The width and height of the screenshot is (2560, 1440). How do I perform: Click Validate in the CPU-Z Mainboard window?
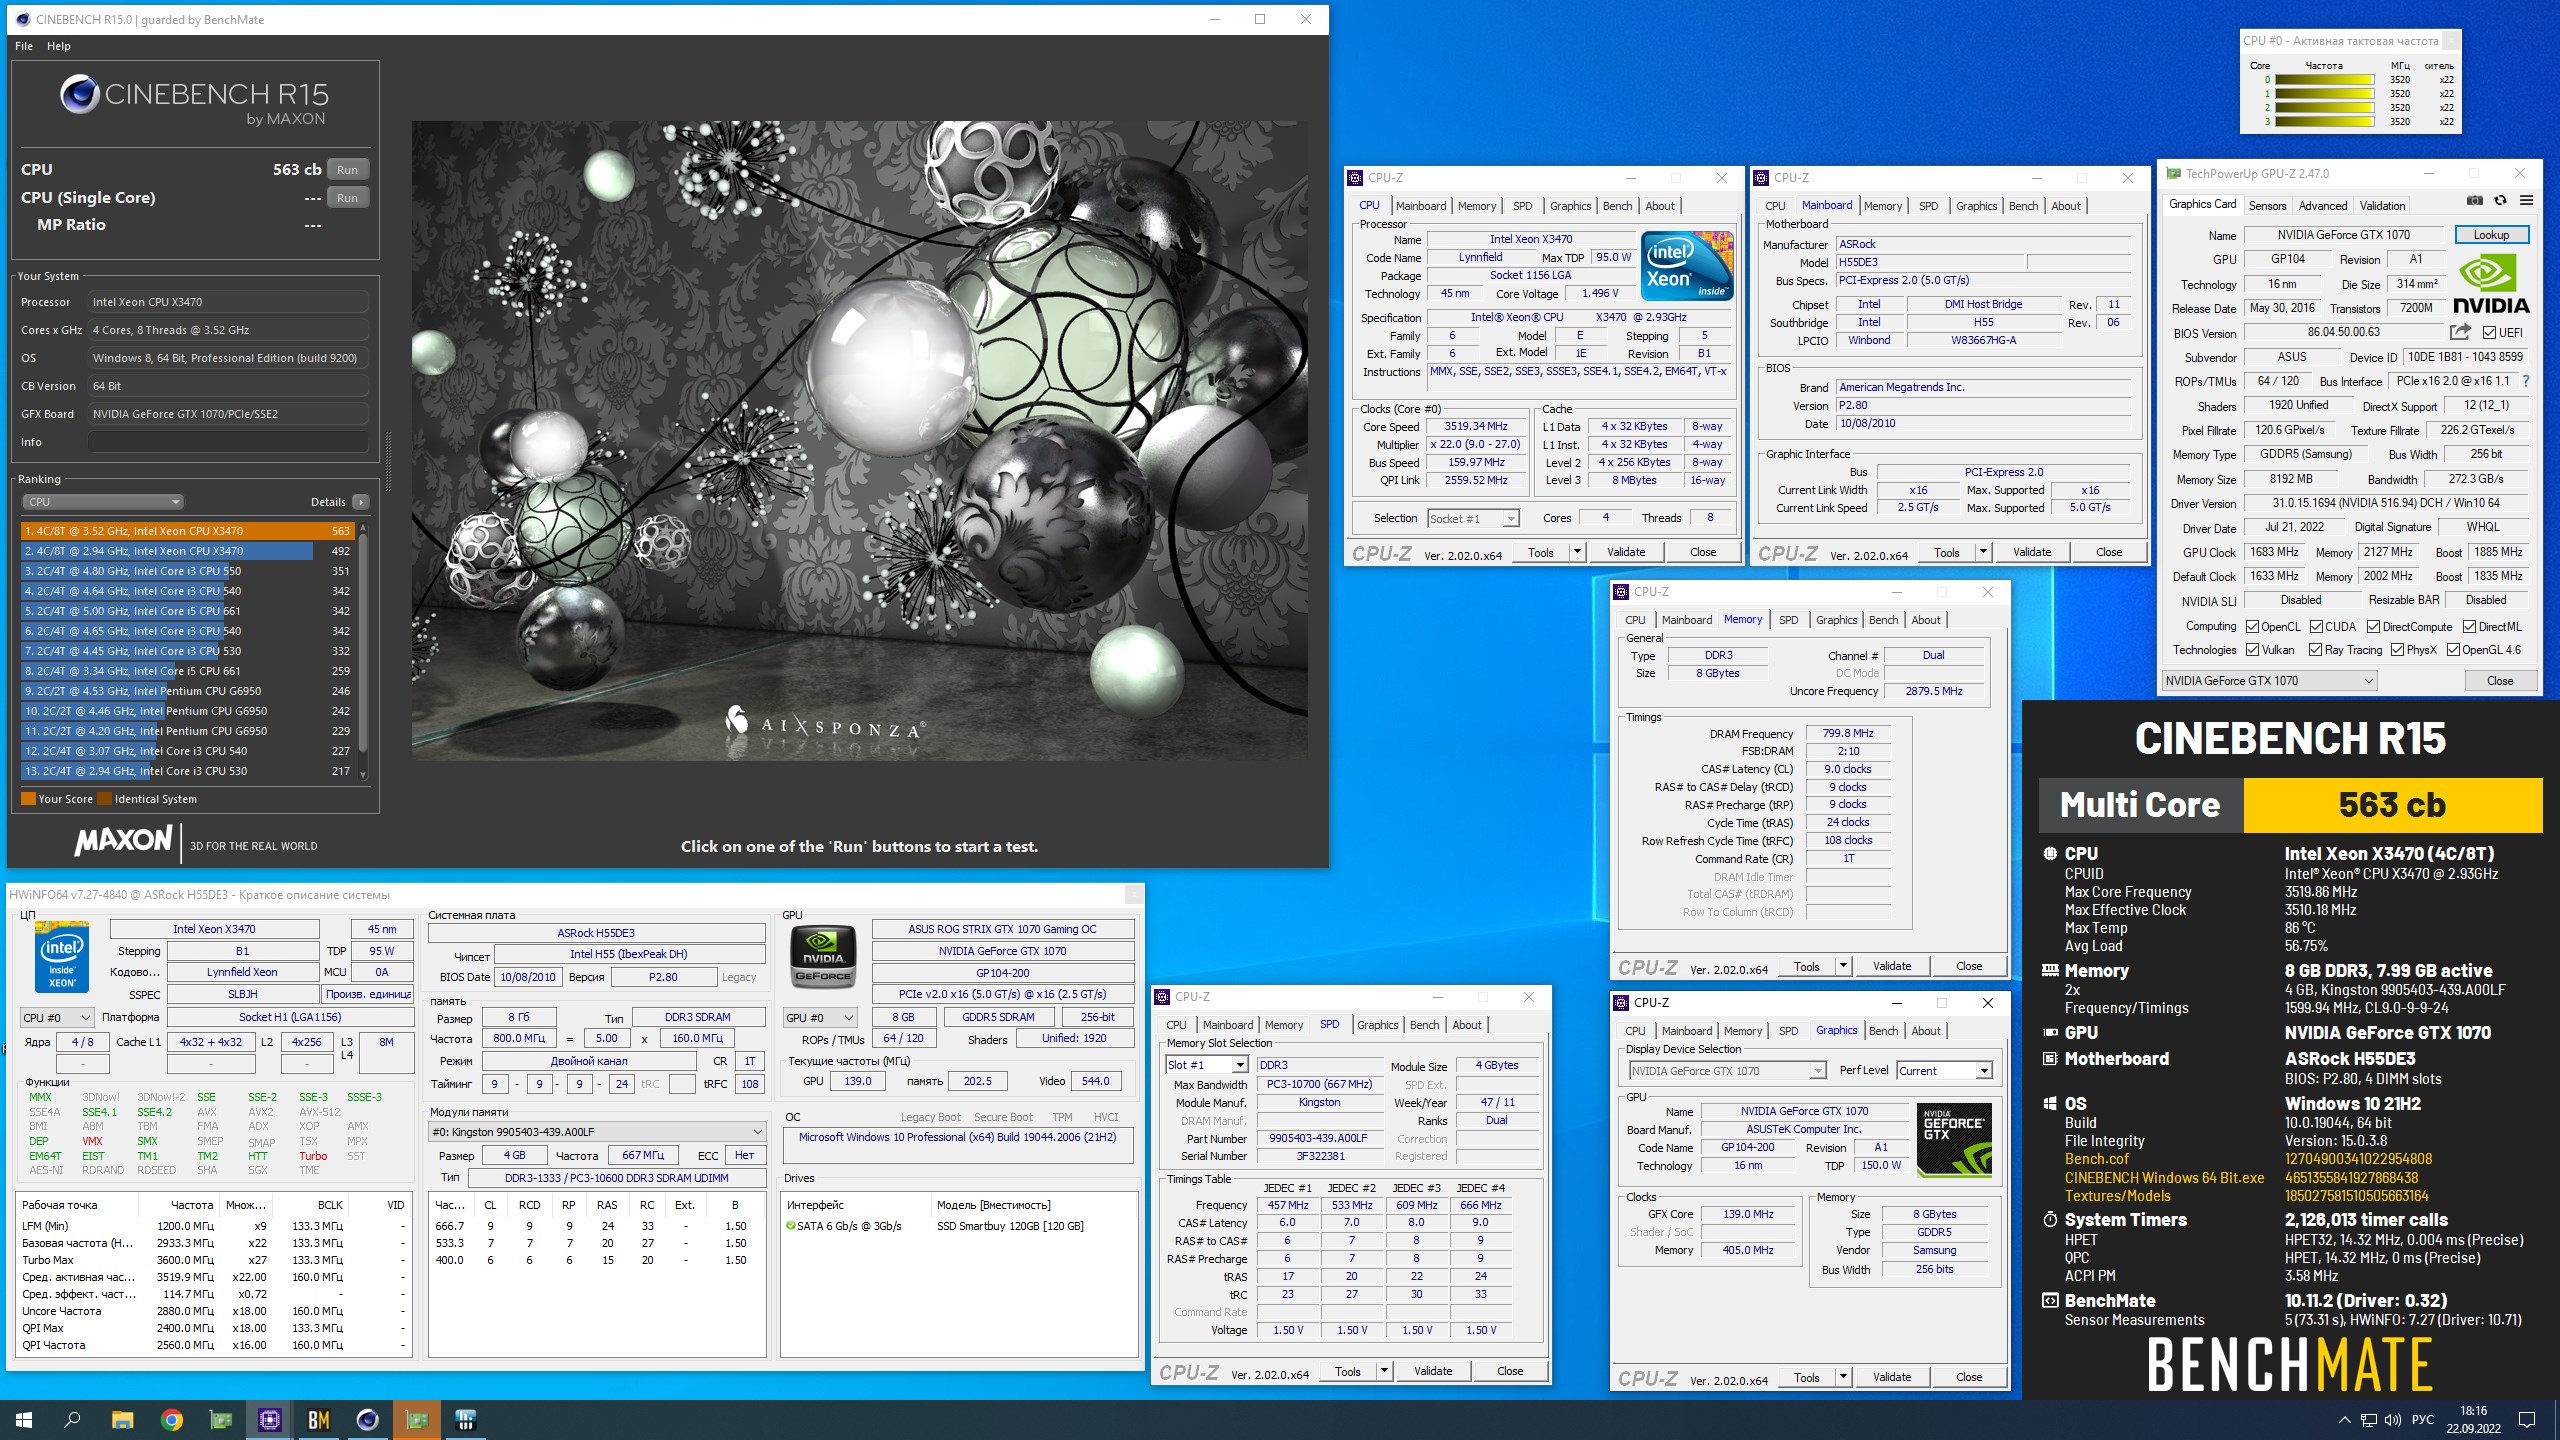[2031, 552]
